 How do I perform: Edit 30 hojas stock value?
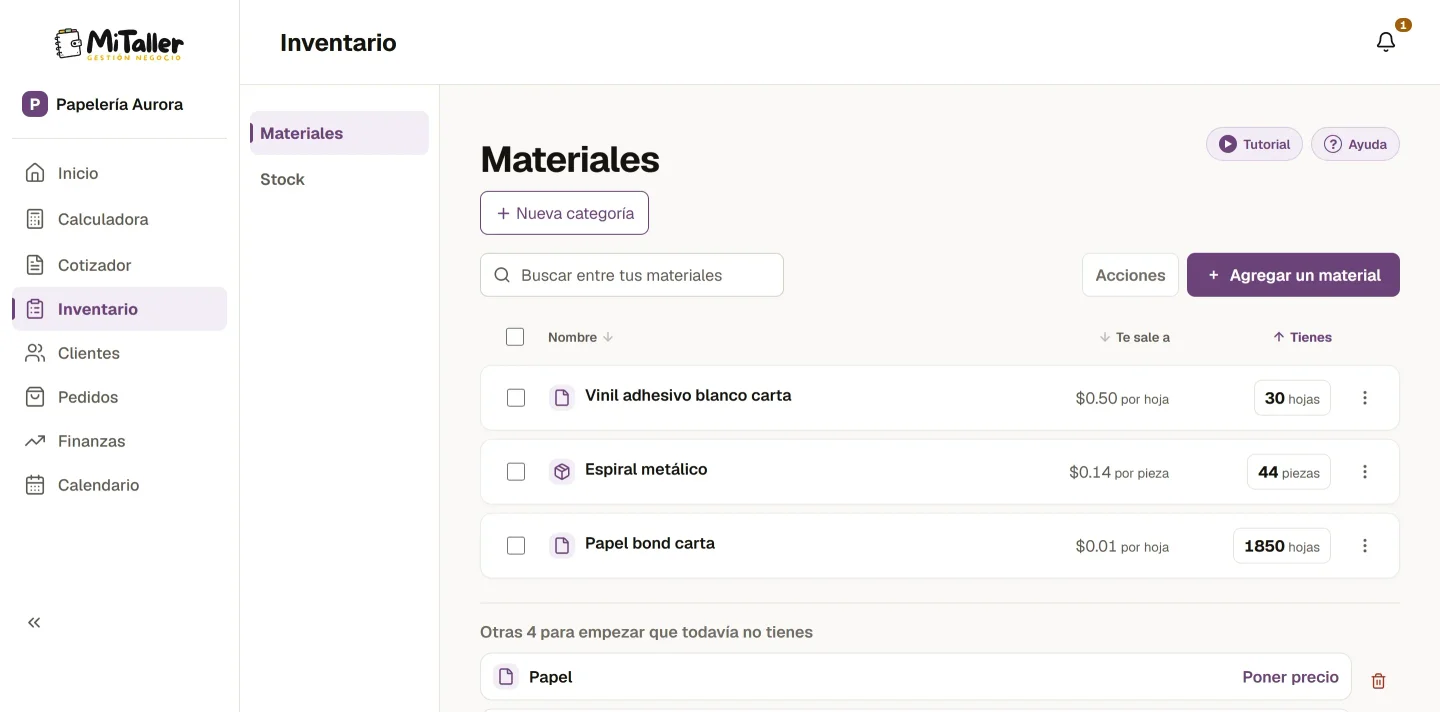[x=1292, y=398]
